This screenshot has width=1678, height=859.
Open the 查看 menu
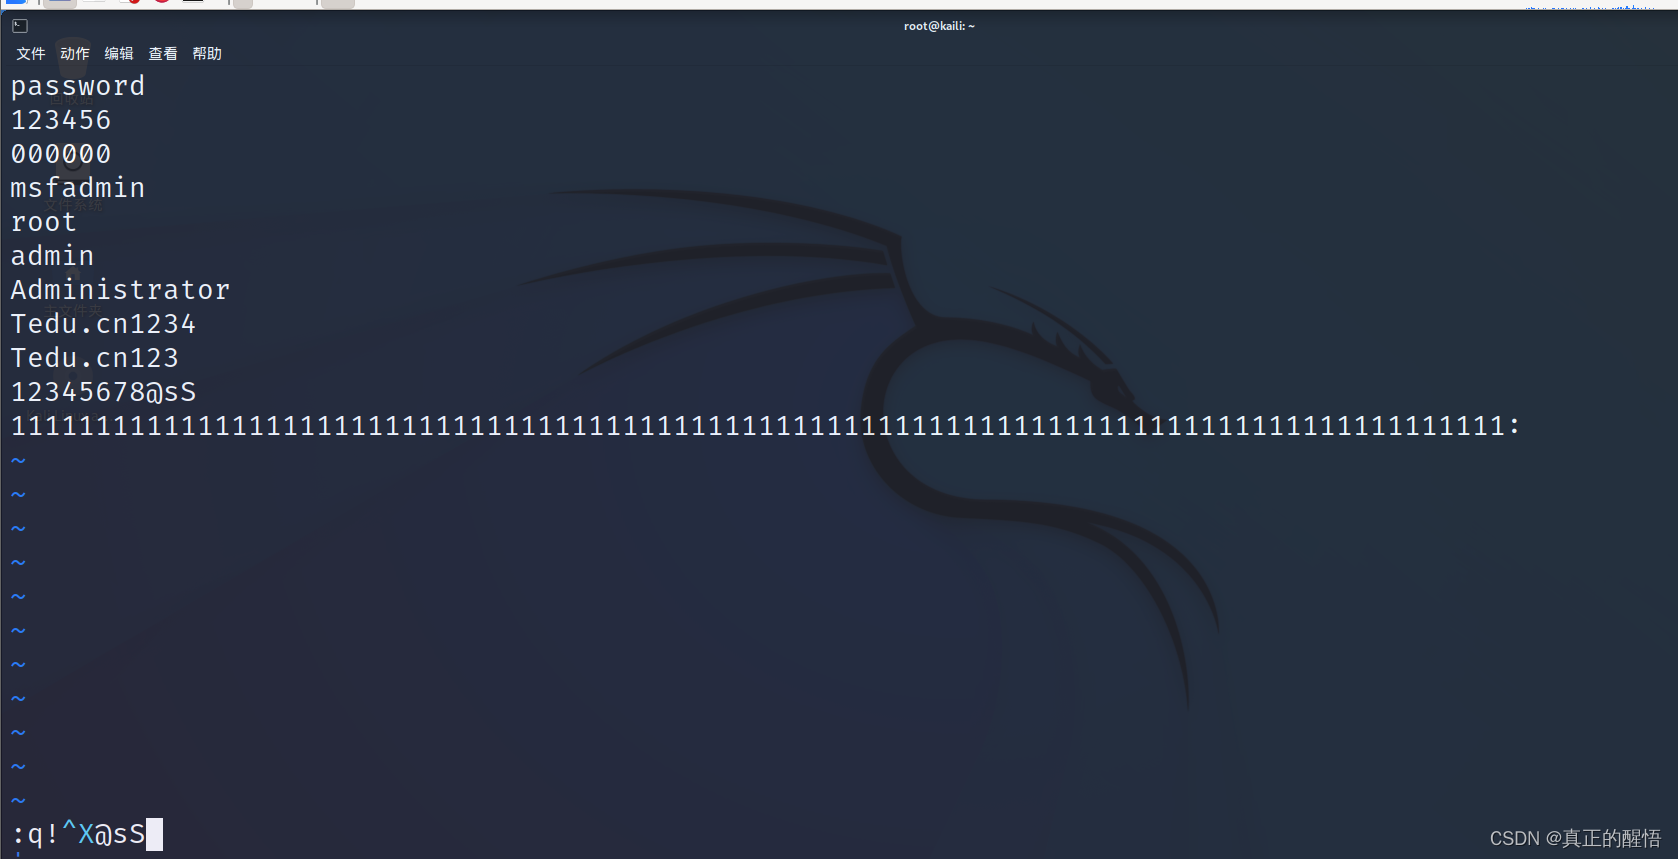[x=163, y=54]
